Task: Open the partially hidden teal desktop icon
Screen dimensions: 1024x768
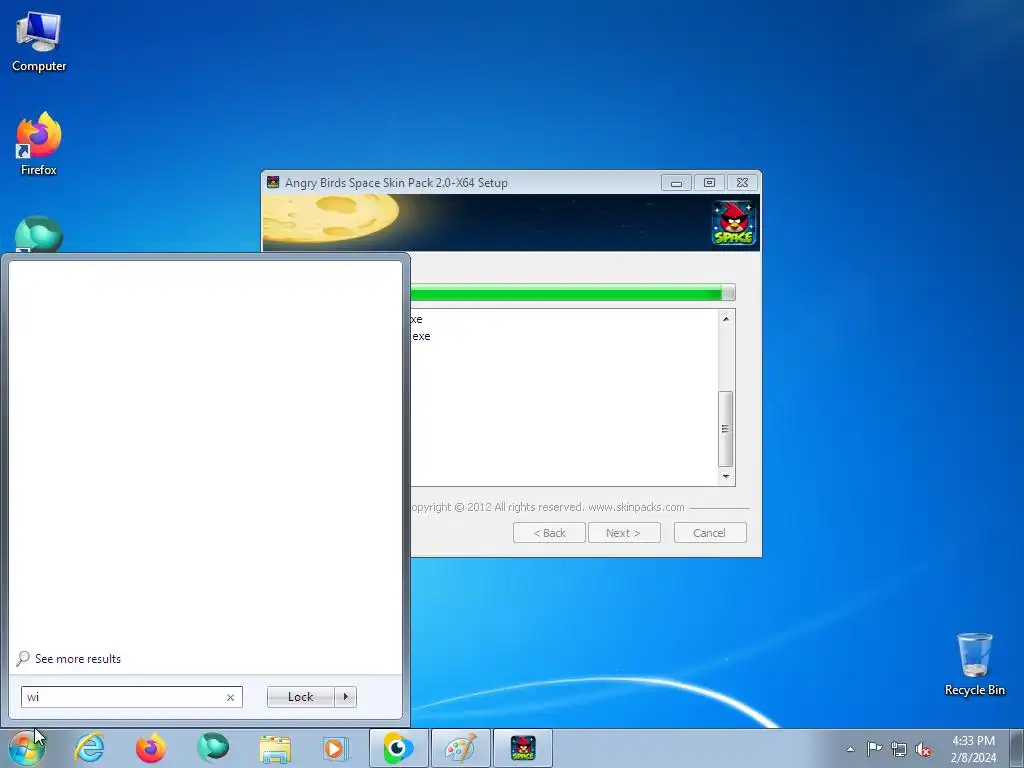Action: click(39, 234)
